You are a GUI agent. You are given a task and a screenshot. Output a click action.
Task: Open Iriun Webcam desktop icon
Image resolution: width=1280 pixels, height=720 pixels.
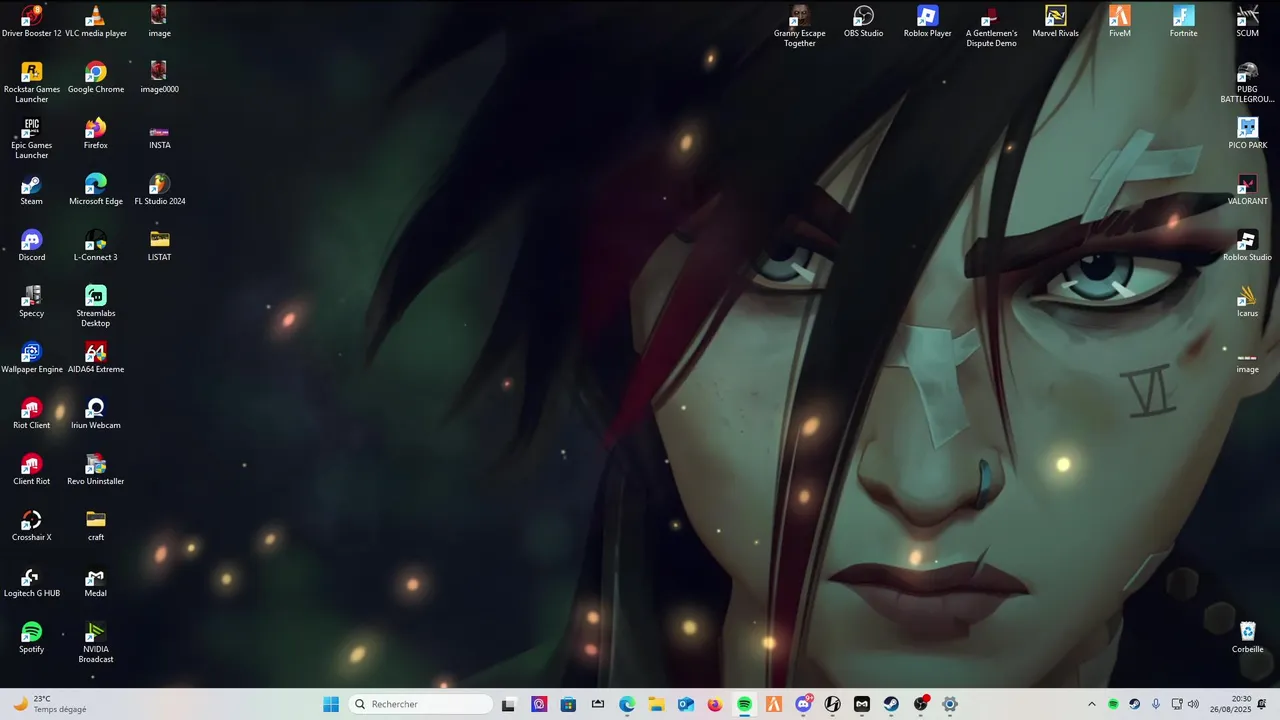coord(96,413)
